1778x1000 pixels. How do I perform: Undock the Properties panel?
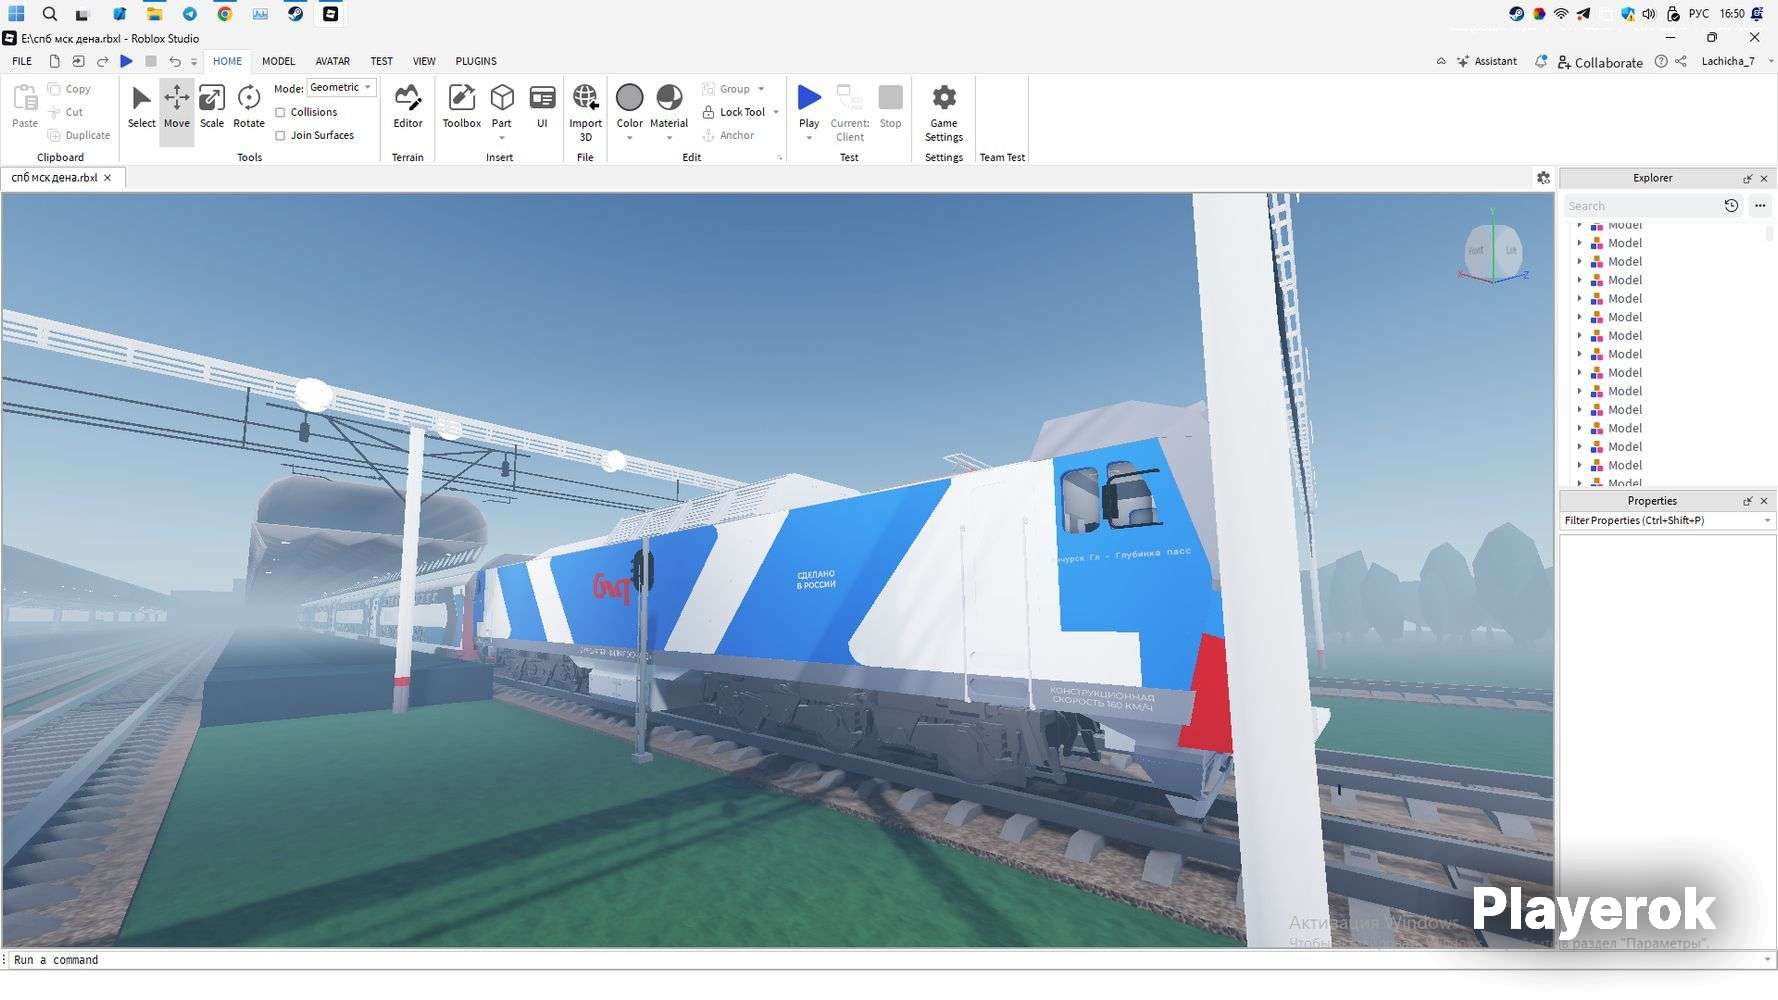coord(1747,501)
